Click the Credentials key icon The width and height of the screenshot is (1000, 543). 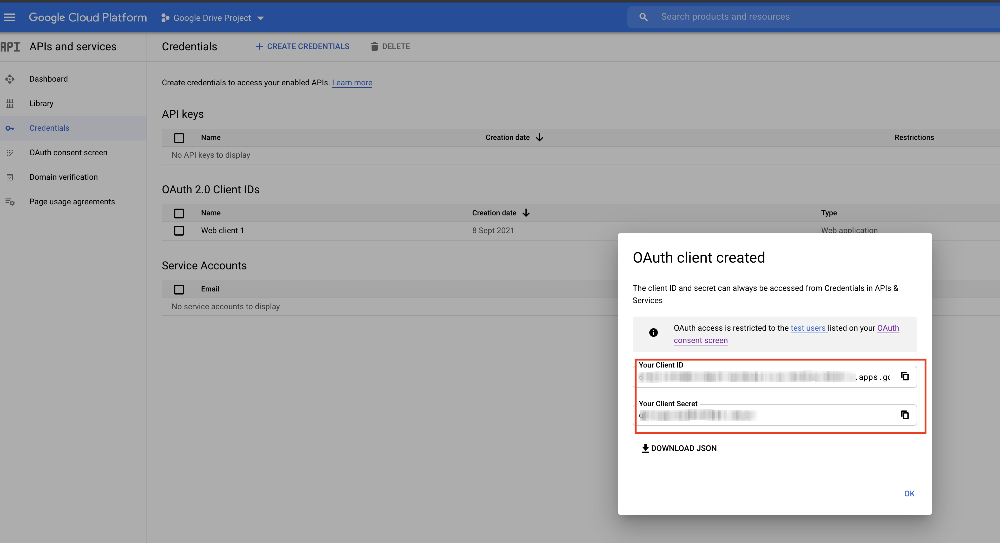(x=10, y=128)
